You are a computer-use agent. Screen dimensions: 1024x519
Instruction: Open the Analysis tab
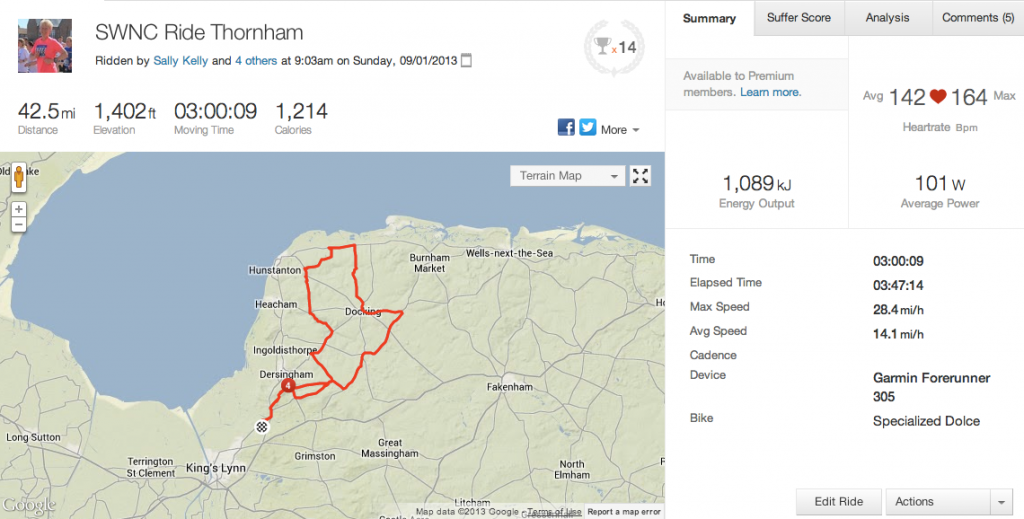[x=887, y=18]
